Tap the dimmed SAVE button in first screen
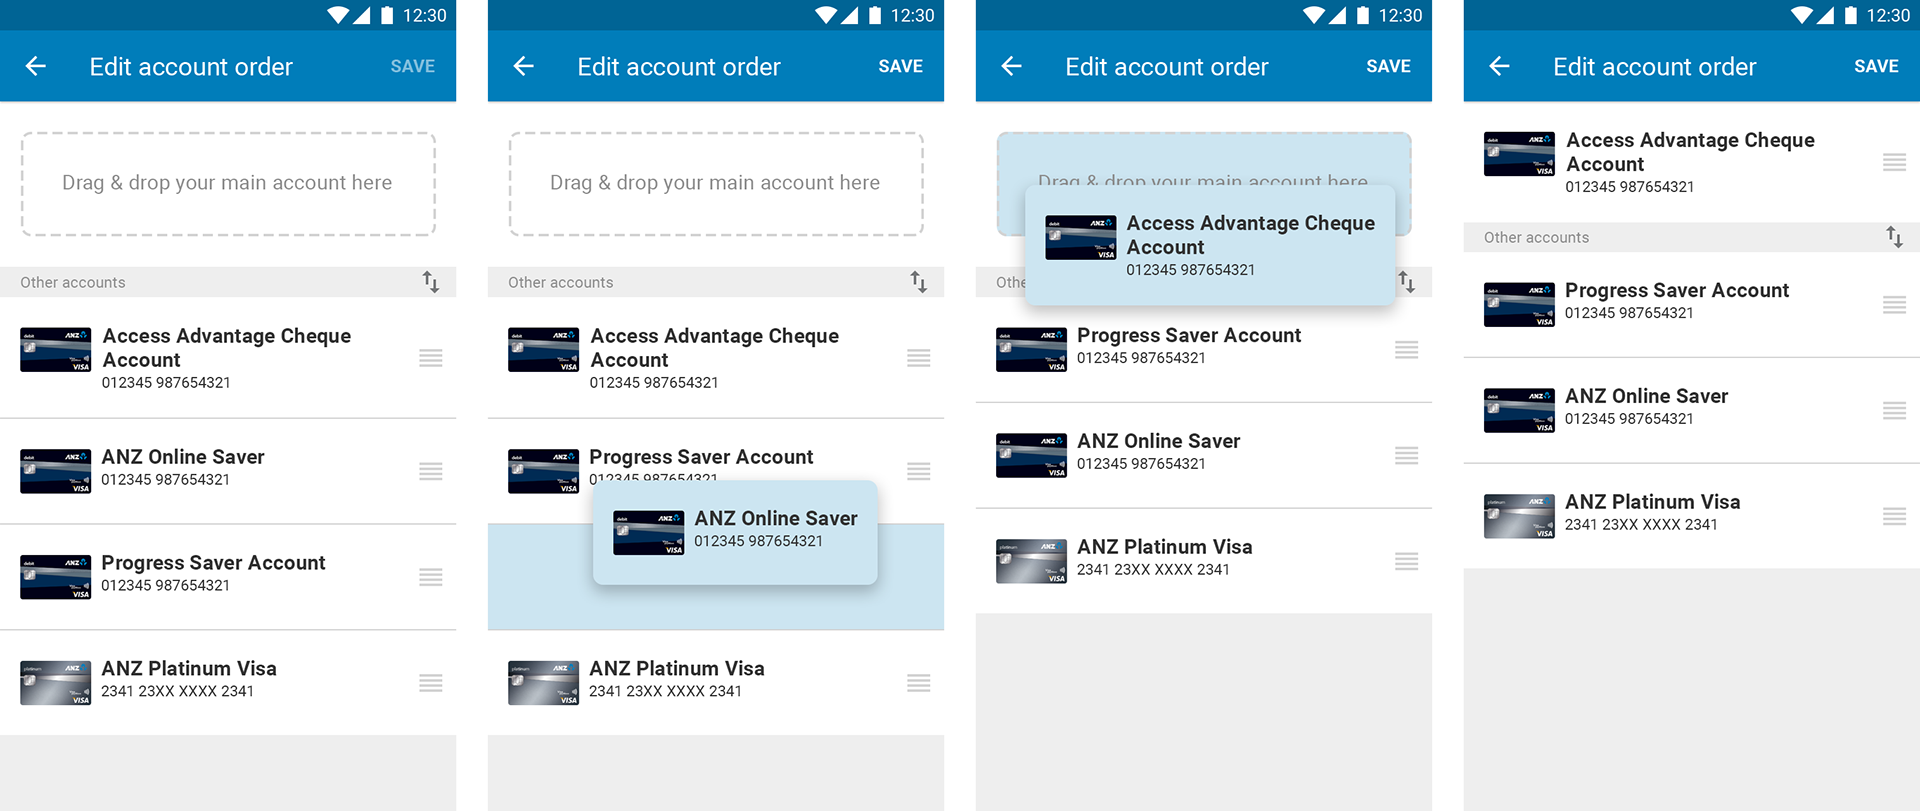Screen dimensions: 1920x811 (x=413, y=66)
